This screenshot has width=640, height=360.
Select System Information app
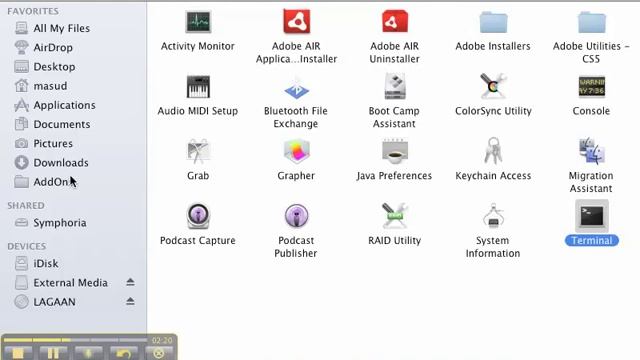(x=493, y=216)
